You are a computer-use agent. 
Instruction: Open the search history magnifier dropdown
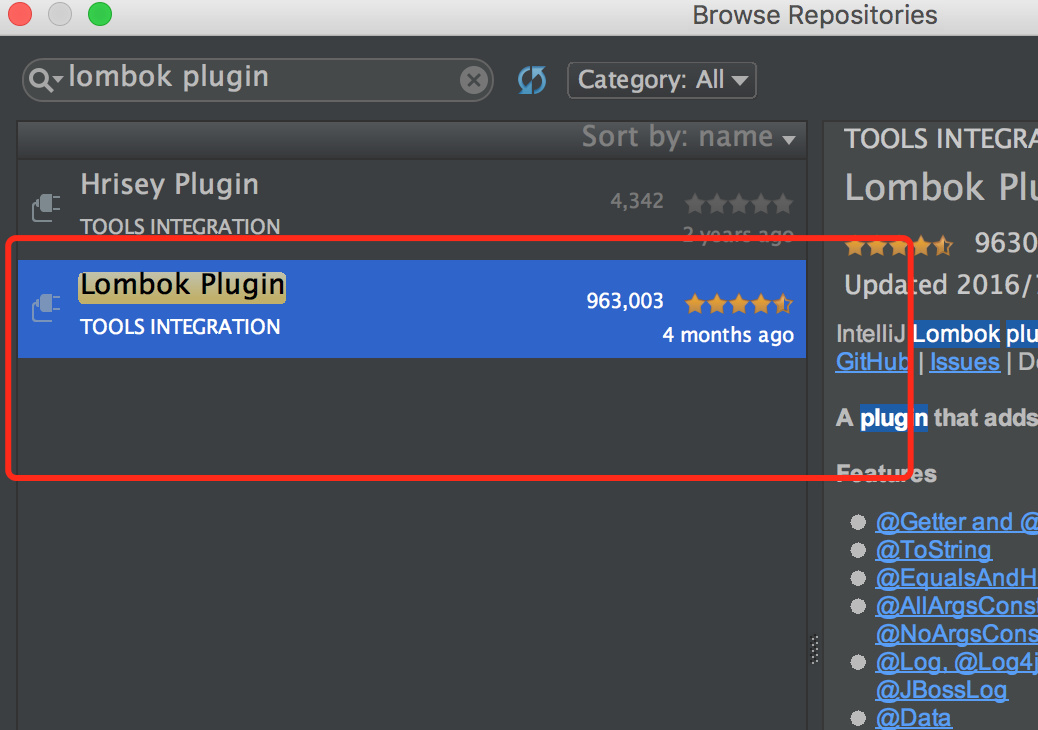pyautogui.click(x=44, y=79)
